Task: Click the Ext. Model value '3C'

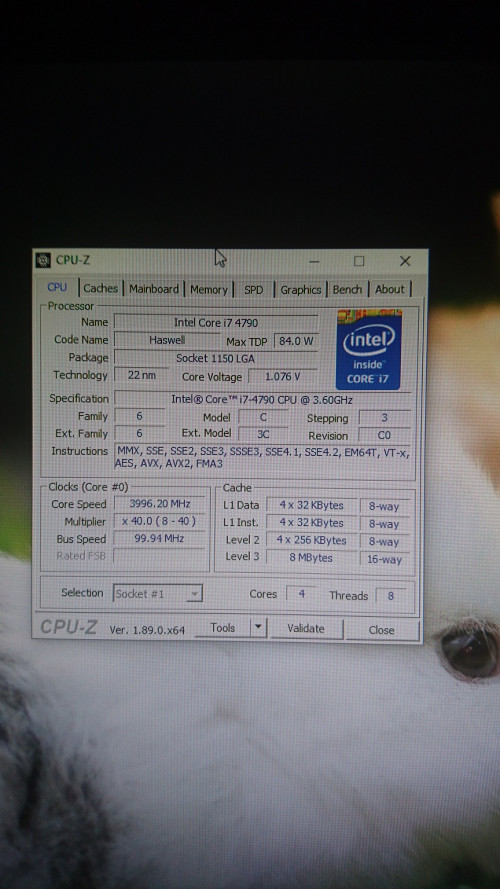Action: coord(263,434)
